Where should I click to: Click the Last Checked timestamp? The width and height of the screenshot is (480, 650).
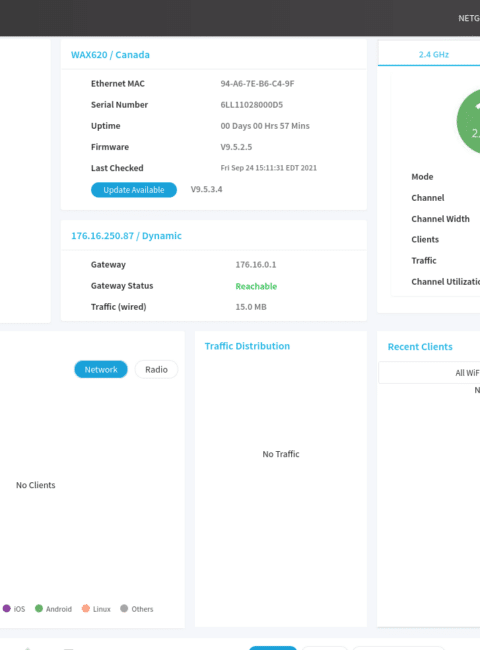pos(269,168)
